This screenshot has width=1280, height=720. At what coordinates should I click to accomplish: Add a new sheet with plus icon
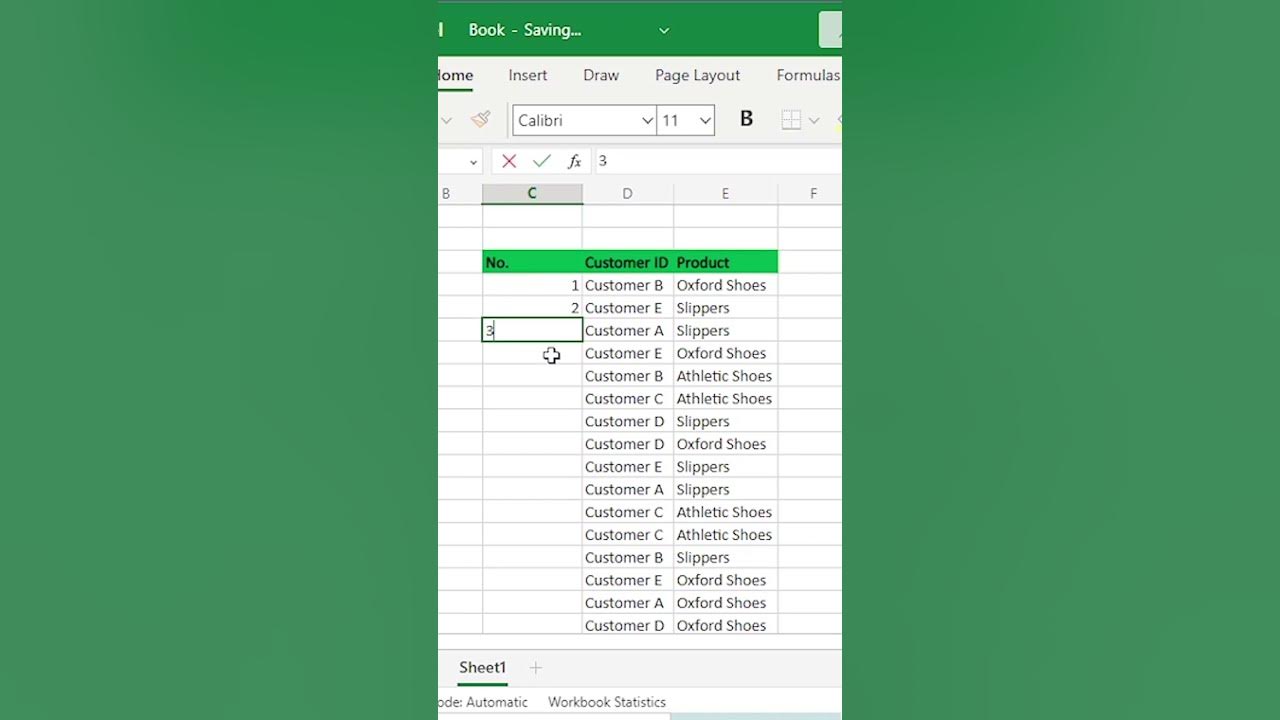tap(536, 668)
